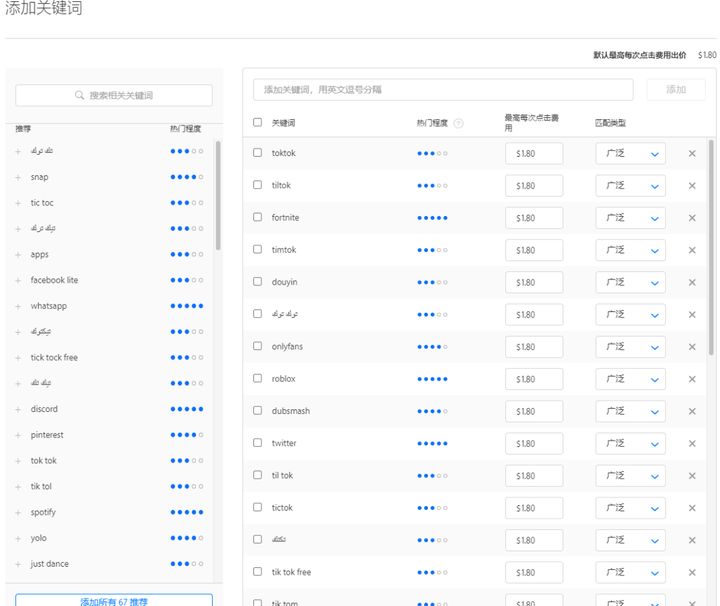Open match type dropdown for fortnite
Viewport: 720px width, 606px height.
(630, 218)
